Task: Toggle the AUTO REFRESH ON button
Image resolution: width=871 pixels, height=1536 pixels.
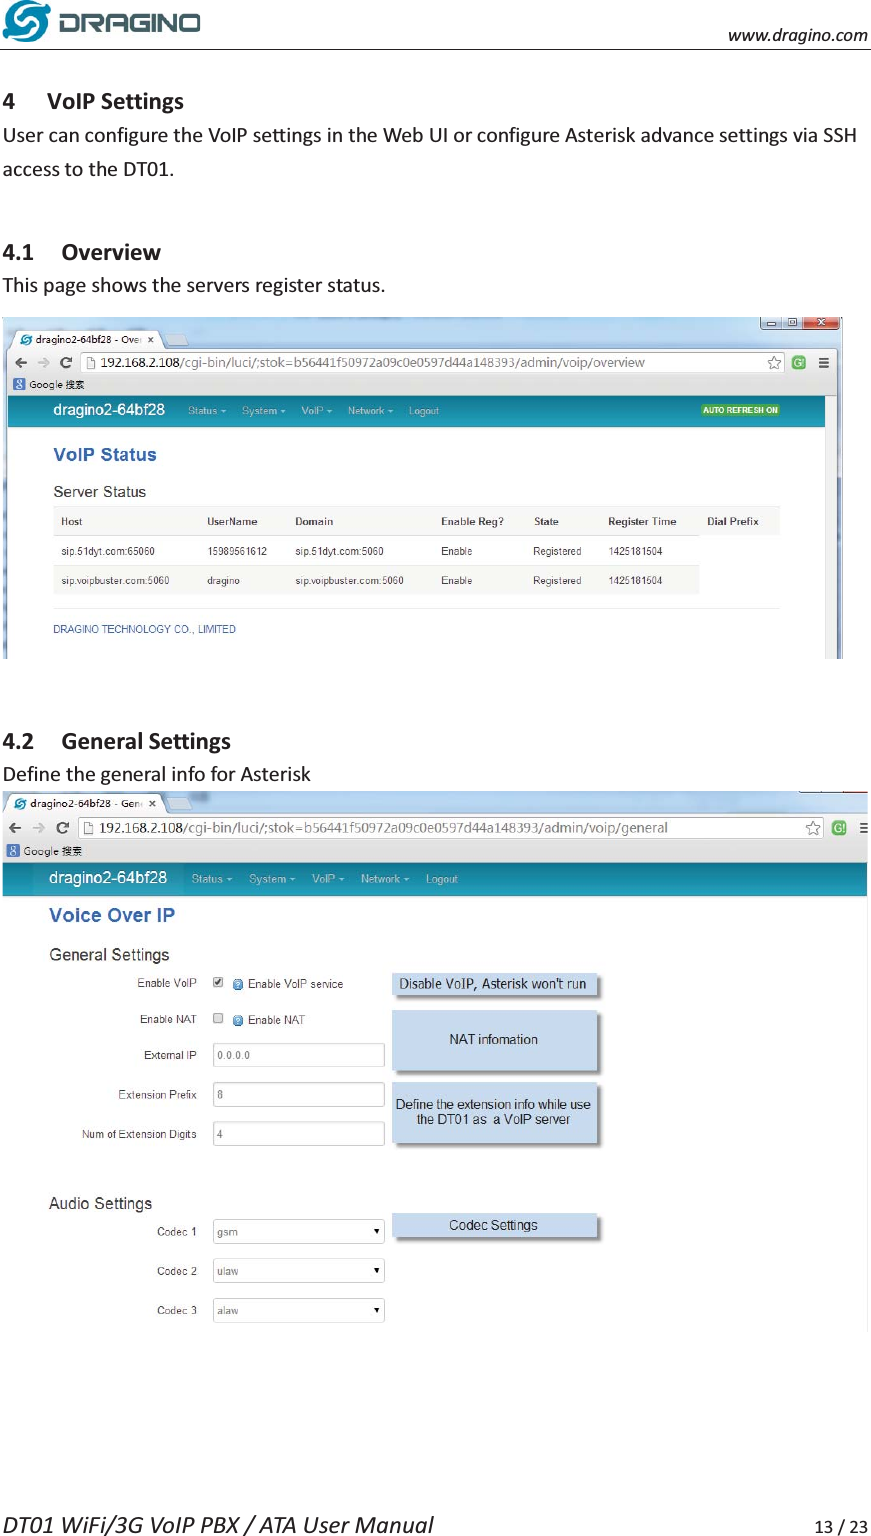Action: [740, 410]
